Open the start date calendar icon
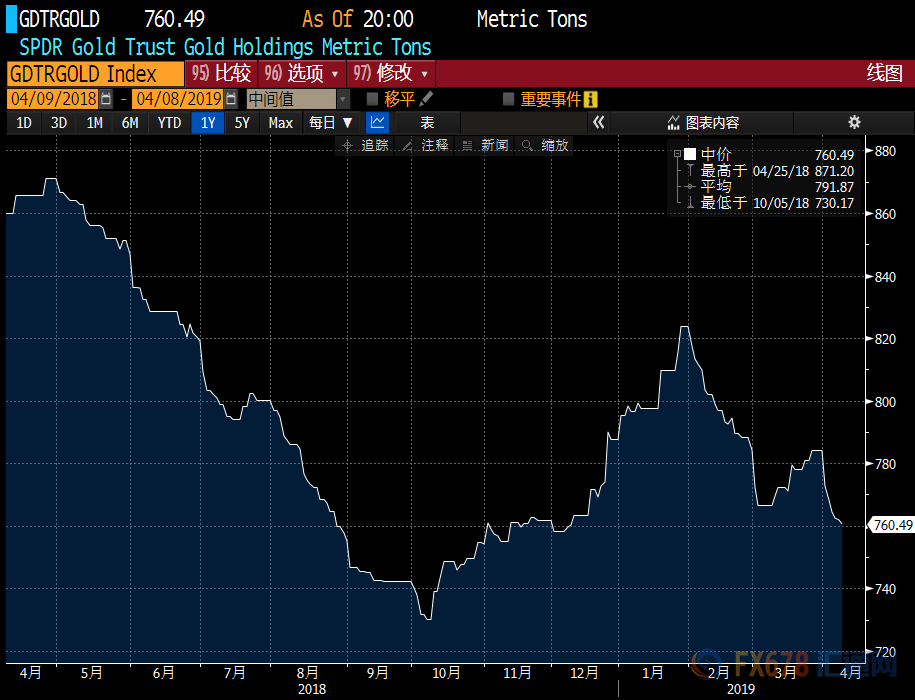 tap(106, 99)
